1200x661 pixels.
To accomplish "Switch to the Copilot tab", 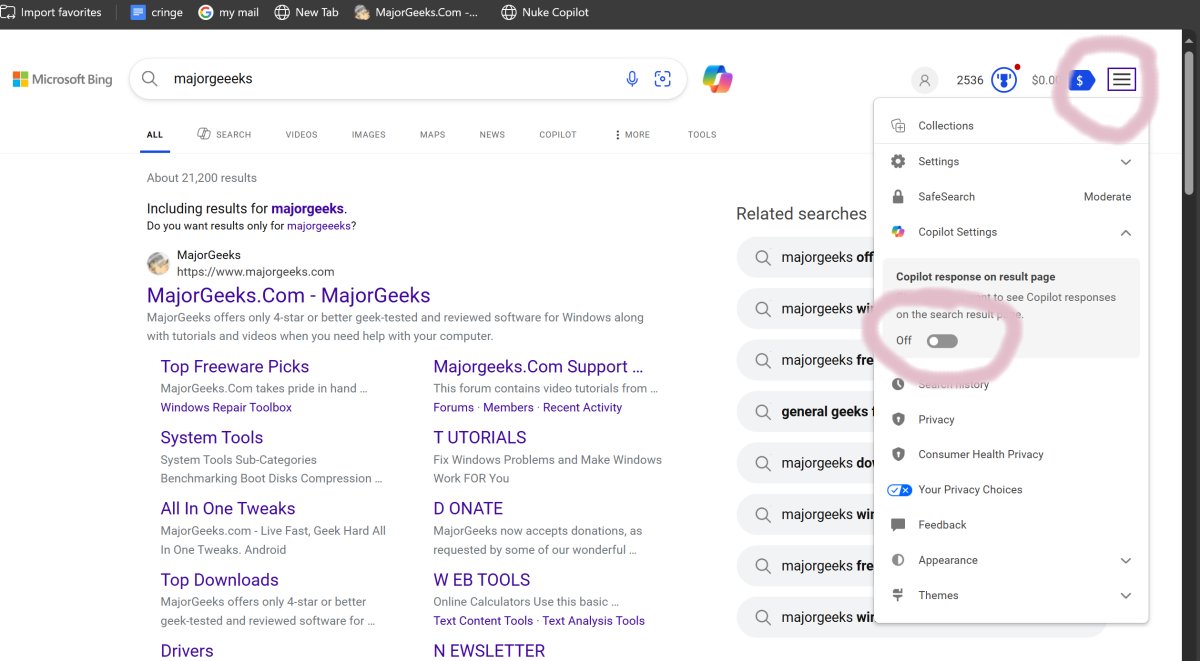I will coord(557,135).
